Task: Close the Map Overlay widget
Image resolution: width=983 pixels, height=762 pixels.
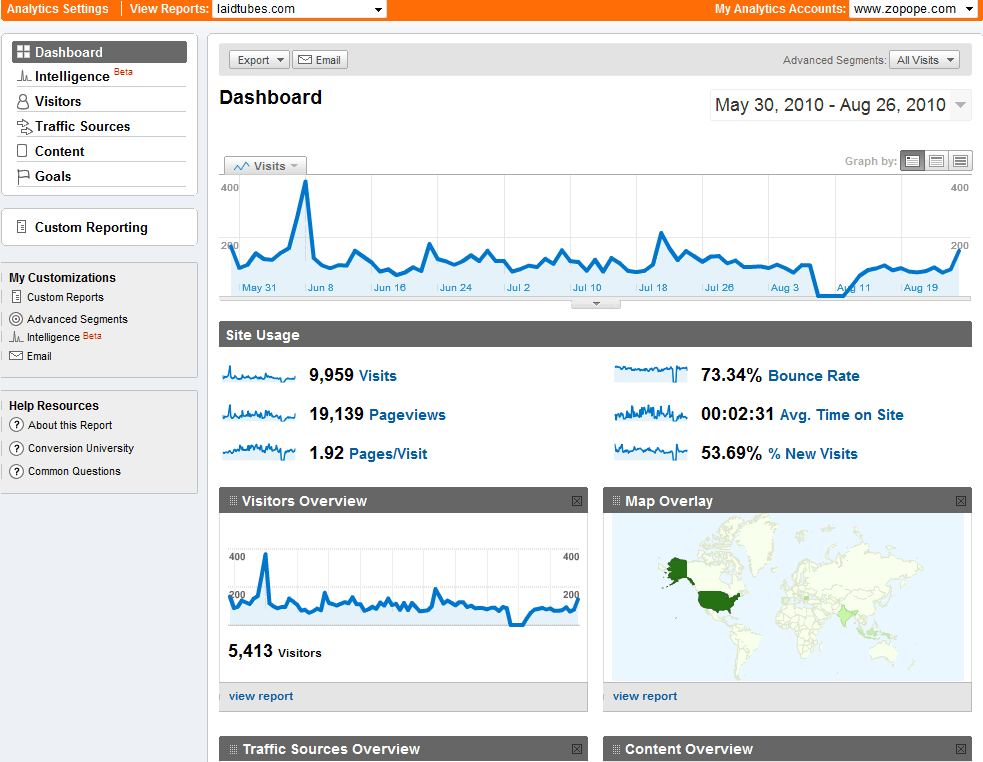Action: (960, 501)
